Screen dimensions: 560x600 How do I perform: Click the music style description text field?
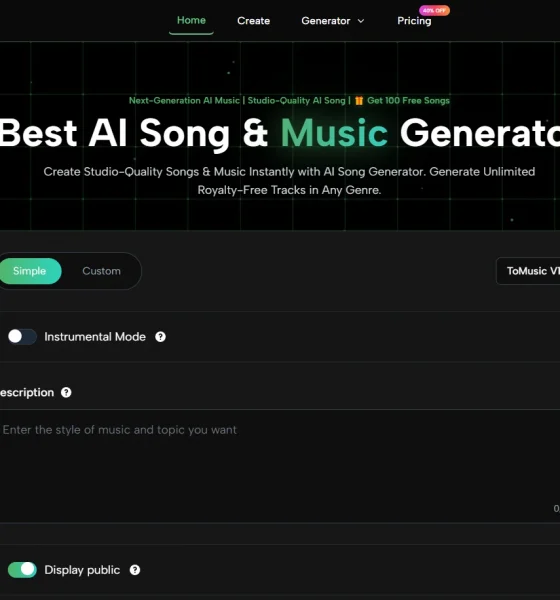(x=280, y=466)
